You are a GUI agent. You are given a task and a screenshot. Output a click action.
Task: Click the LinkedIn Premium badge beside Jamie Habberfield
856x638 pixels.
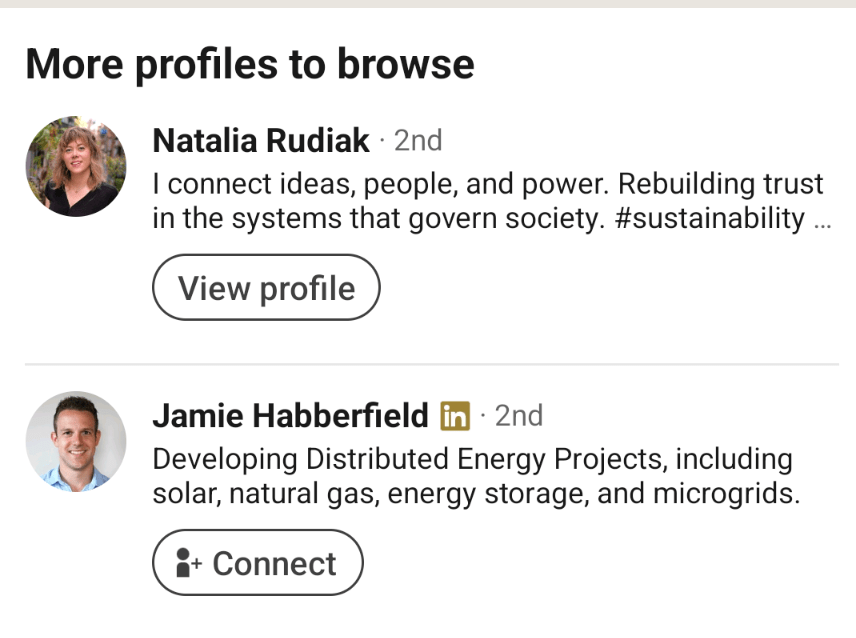tap(455, 415)
